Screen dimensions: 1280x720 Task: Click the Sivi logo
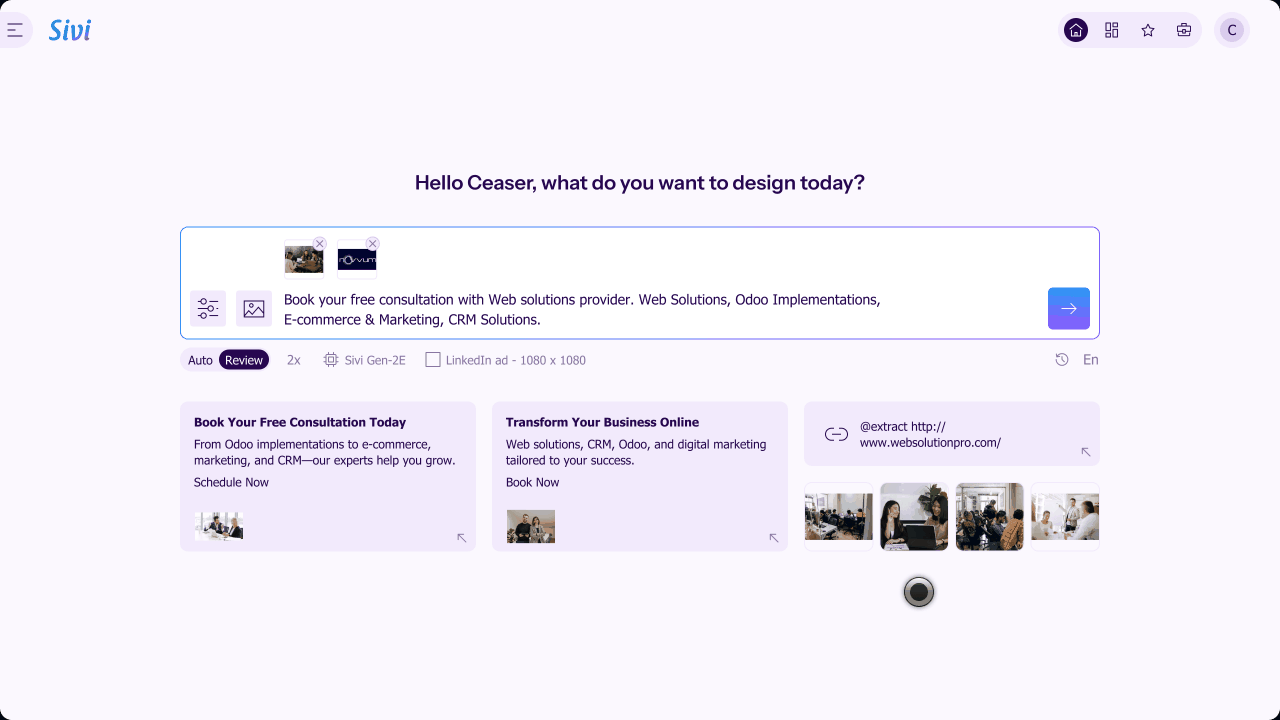(70, 30)
